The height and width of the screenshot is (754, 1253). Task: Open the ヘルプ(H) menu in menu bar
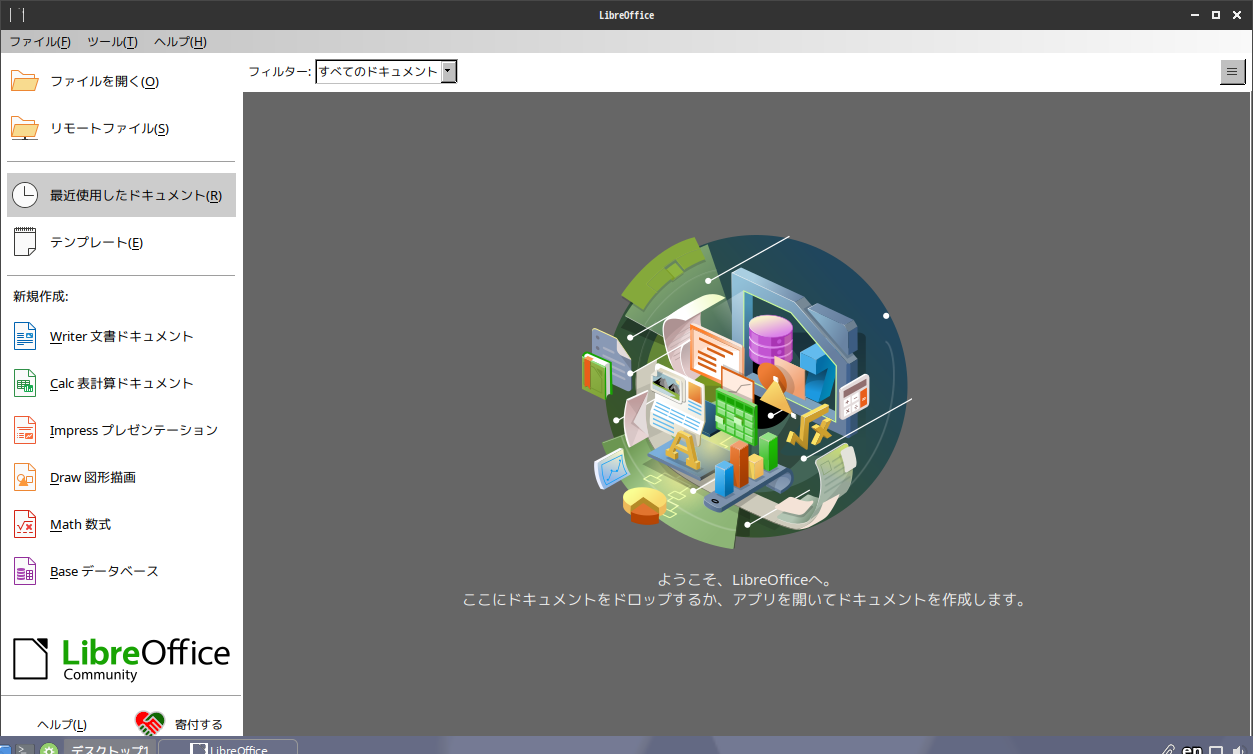click(180, 42)
